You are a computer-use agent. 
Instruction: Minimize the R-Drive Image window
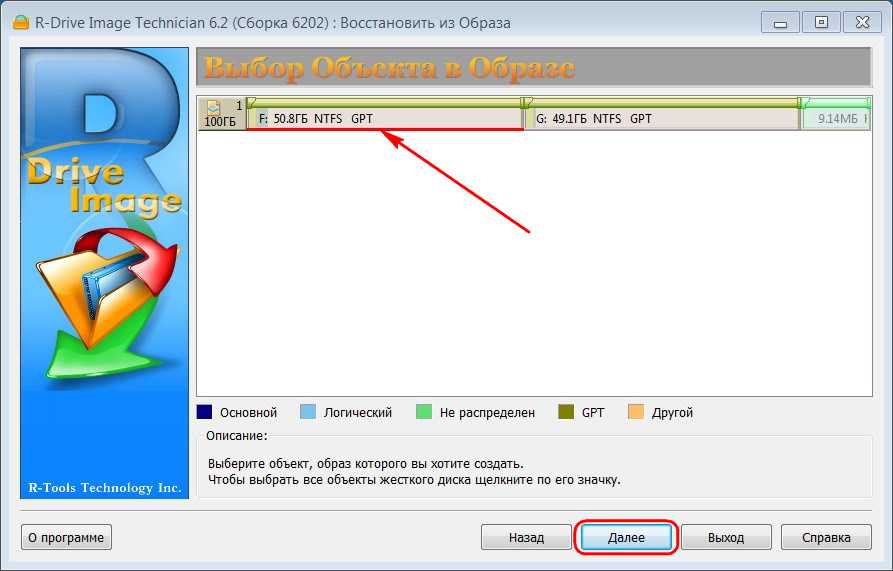click(x=780, y=23)
